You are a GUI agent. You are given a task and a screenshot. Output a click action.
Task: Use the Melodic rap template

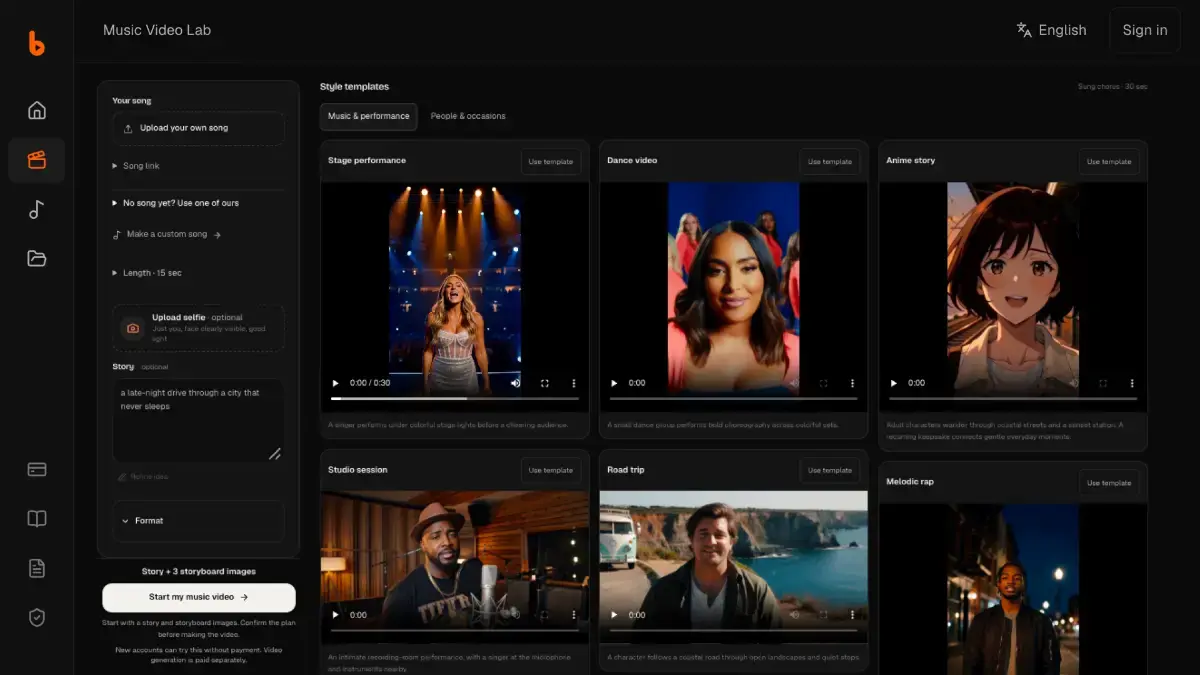point(1109,483)
